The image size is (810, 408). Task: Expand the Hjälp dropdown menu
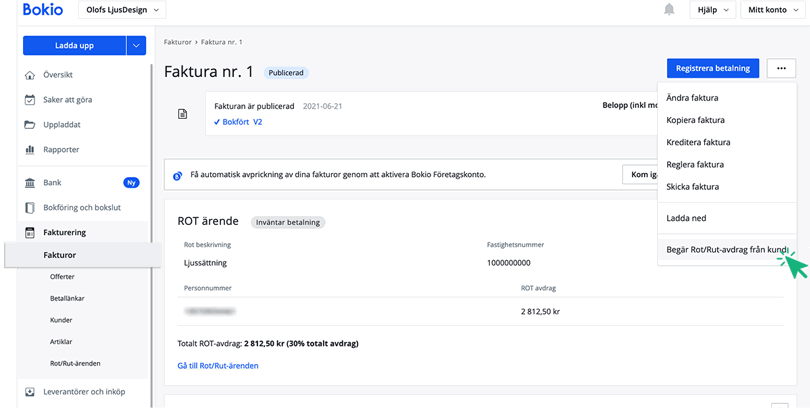(x=712, y=10)
